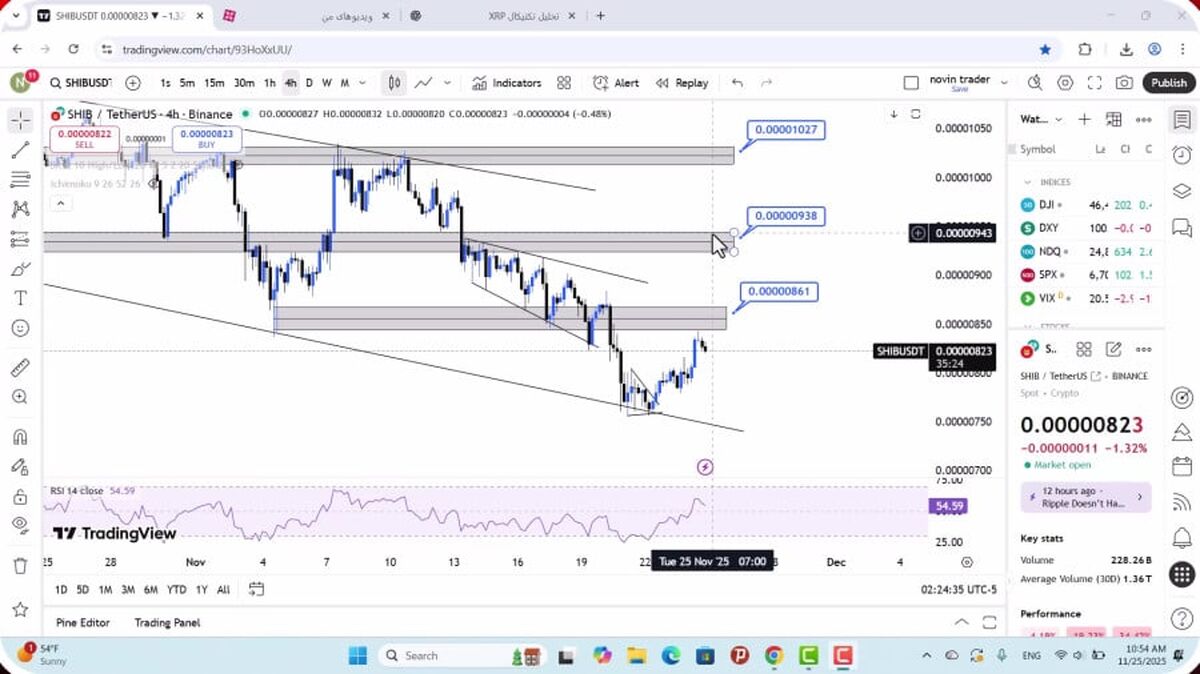Open favorites star in left toolbar

click(x=20, y=609)
